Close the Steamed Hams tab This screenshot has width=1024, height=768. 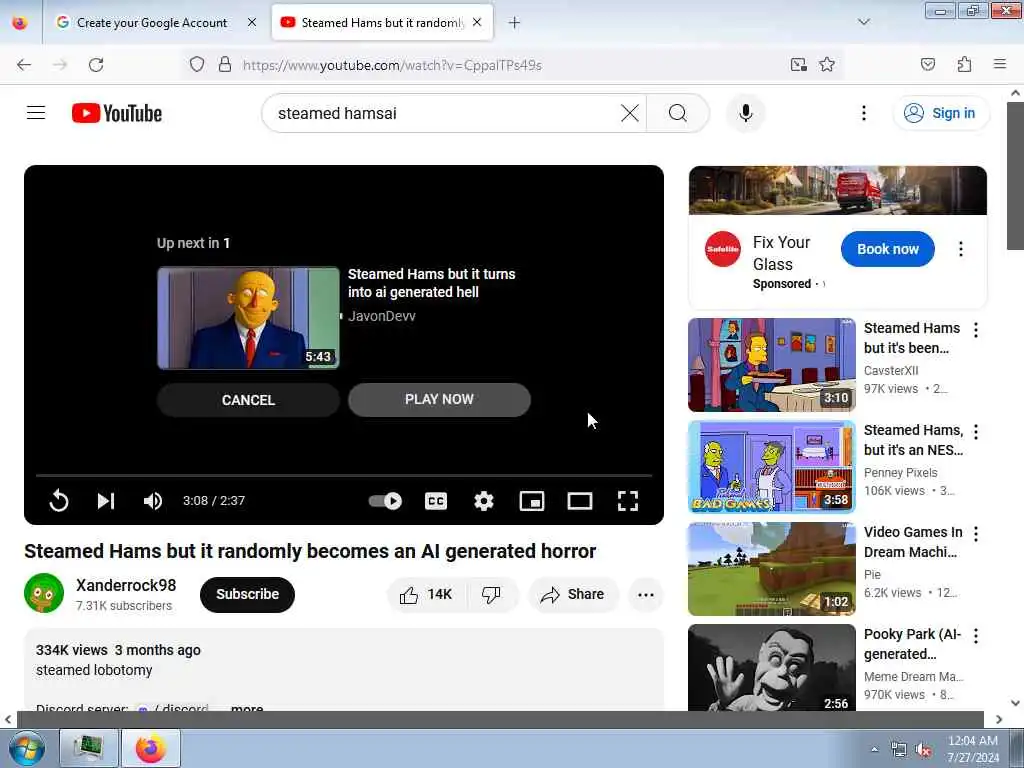[x=477, y=23]
